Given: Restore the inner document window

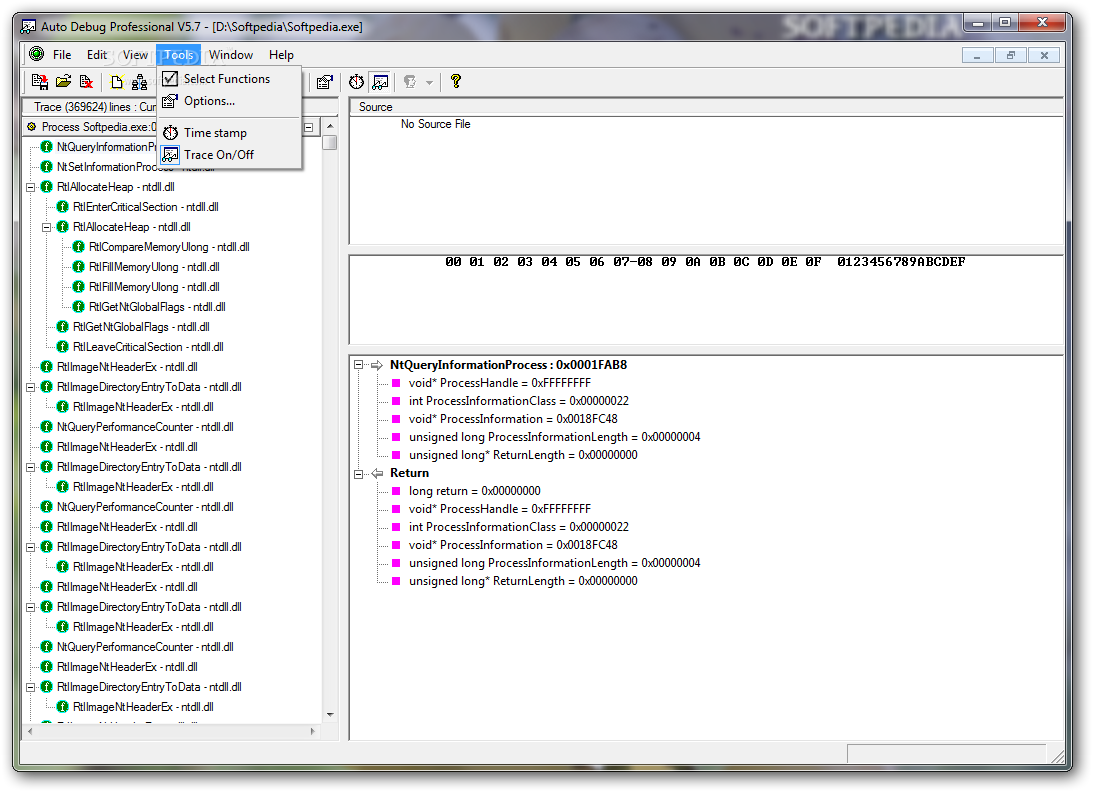Looking at the screenshot, I should click(x=1011, y=55).
